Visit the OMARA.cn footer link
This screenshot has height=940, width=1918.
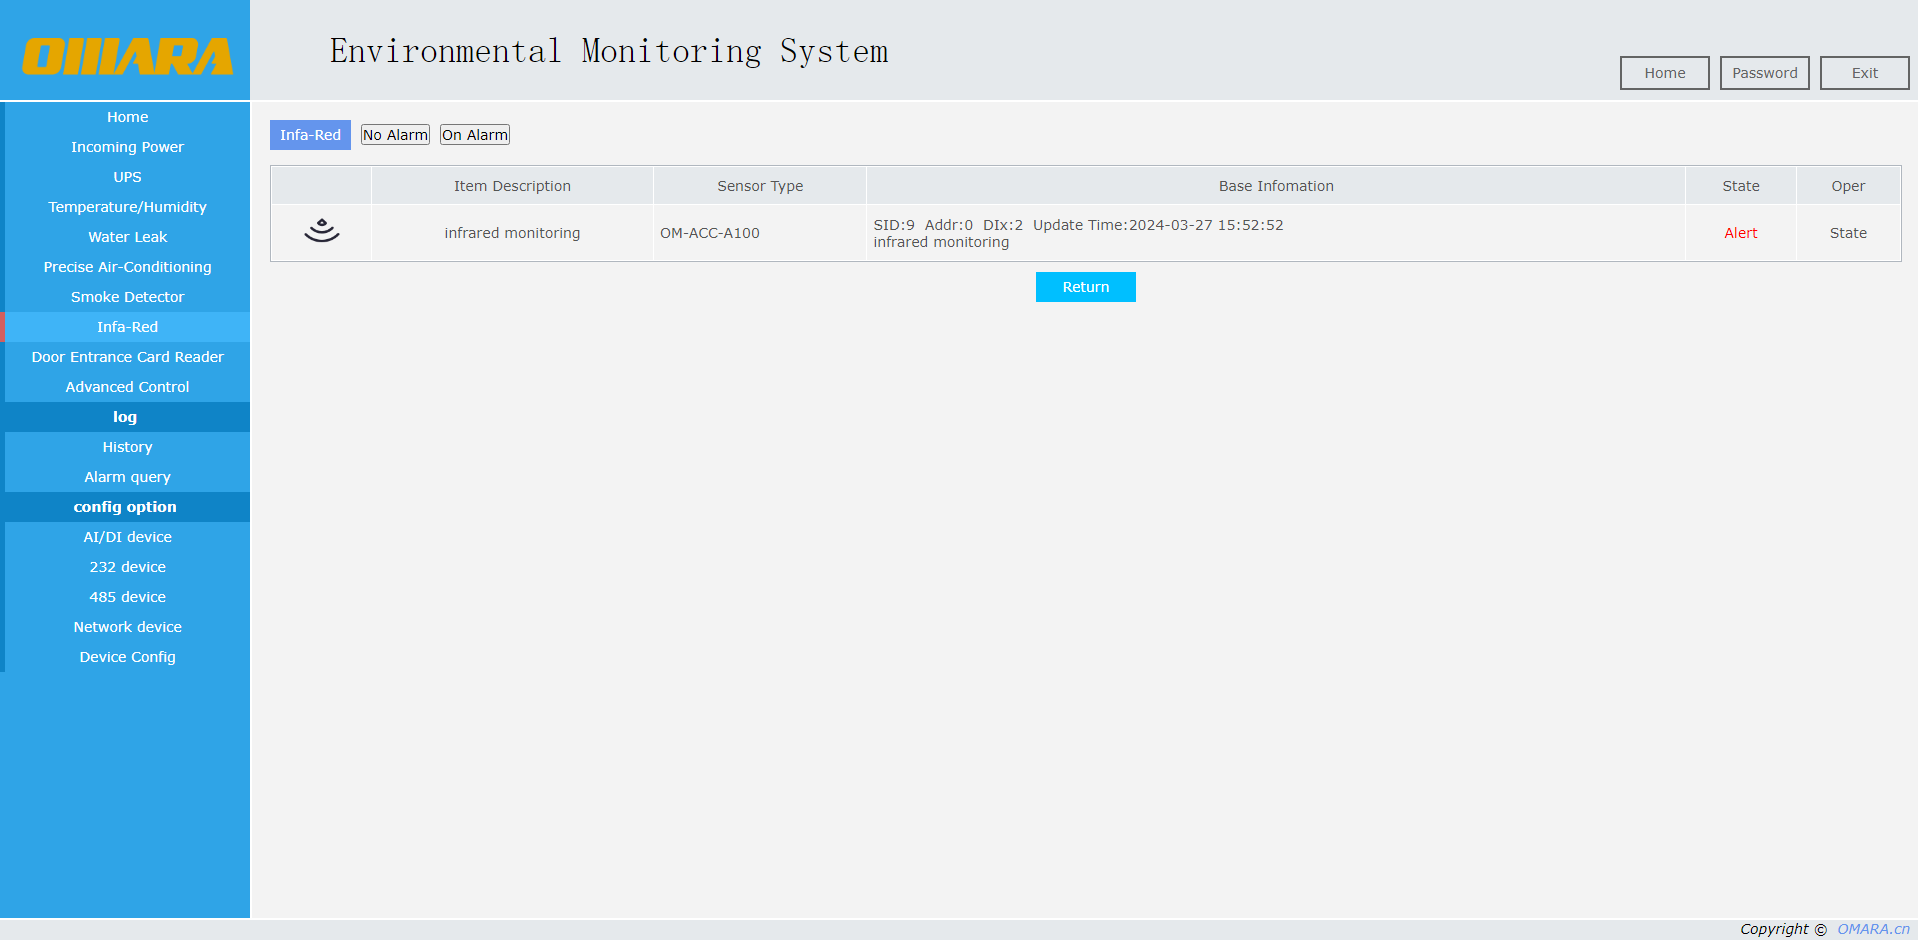1873,929
